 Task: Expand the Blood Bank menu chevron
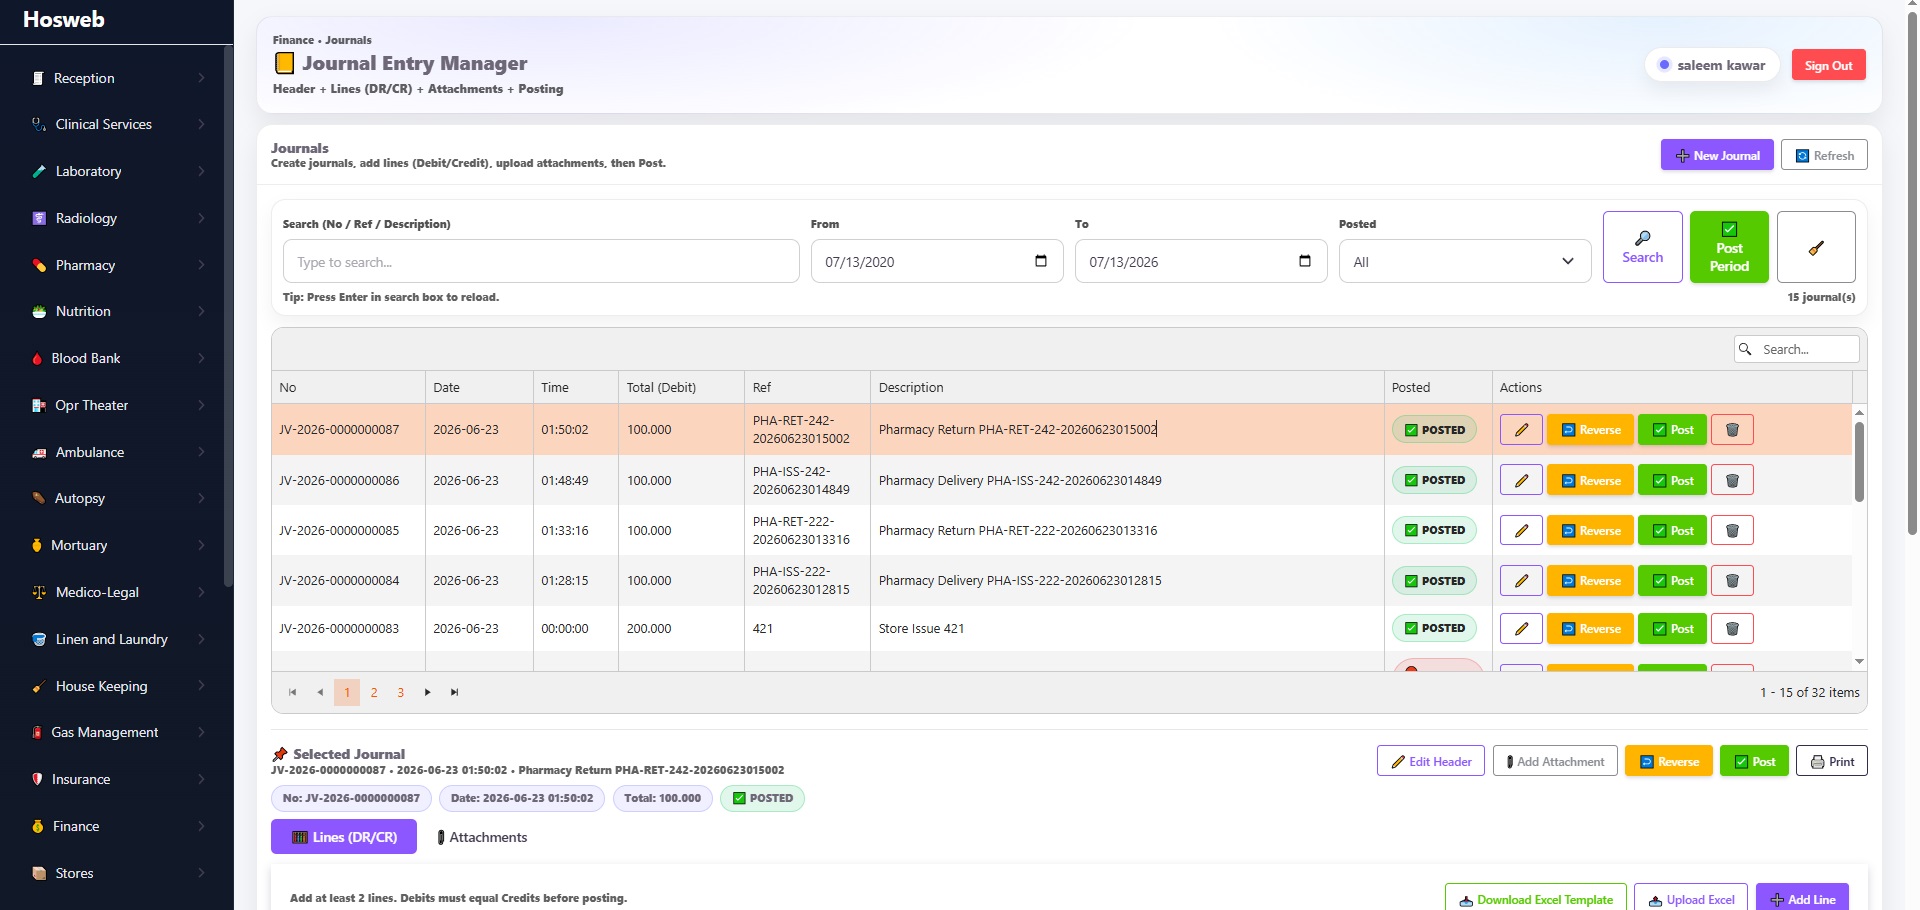pyautogui.click(x=201, y=358)
